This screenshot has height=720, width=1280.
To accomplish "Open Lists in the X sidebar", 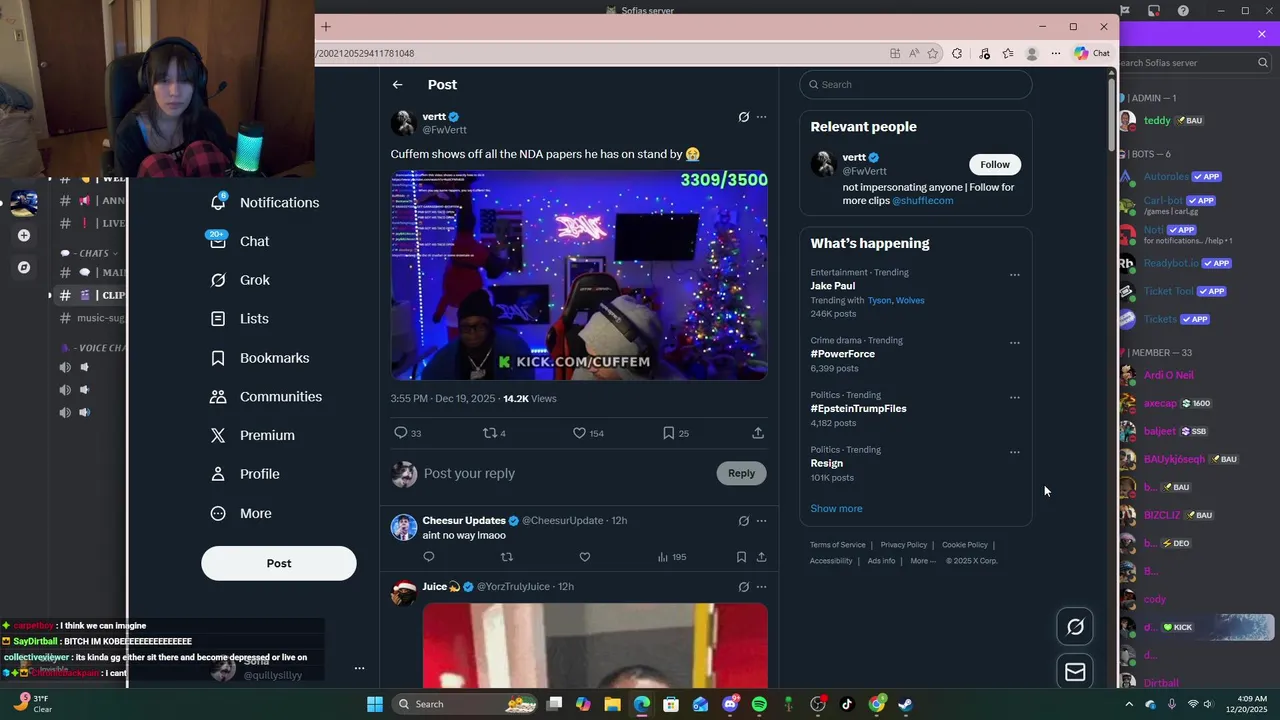I will (x=240, y=319).
